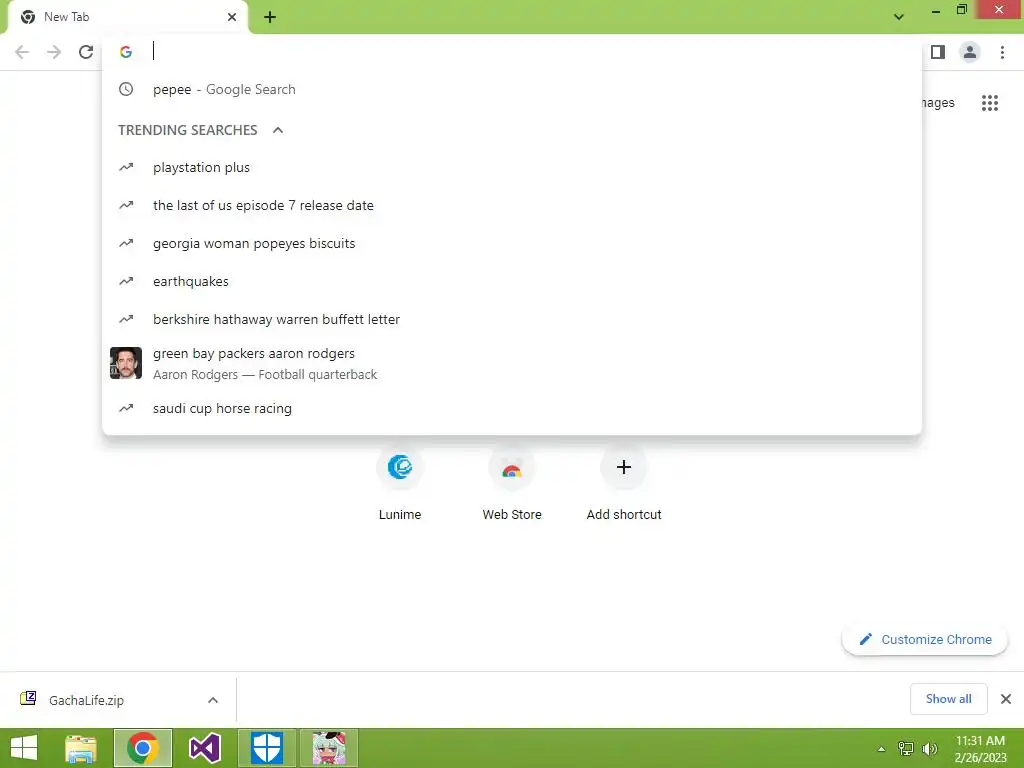The width and height of the screenshot is (1024, 768).
Task: Collapse the Trending Searches section
Action: click(278, 130)
